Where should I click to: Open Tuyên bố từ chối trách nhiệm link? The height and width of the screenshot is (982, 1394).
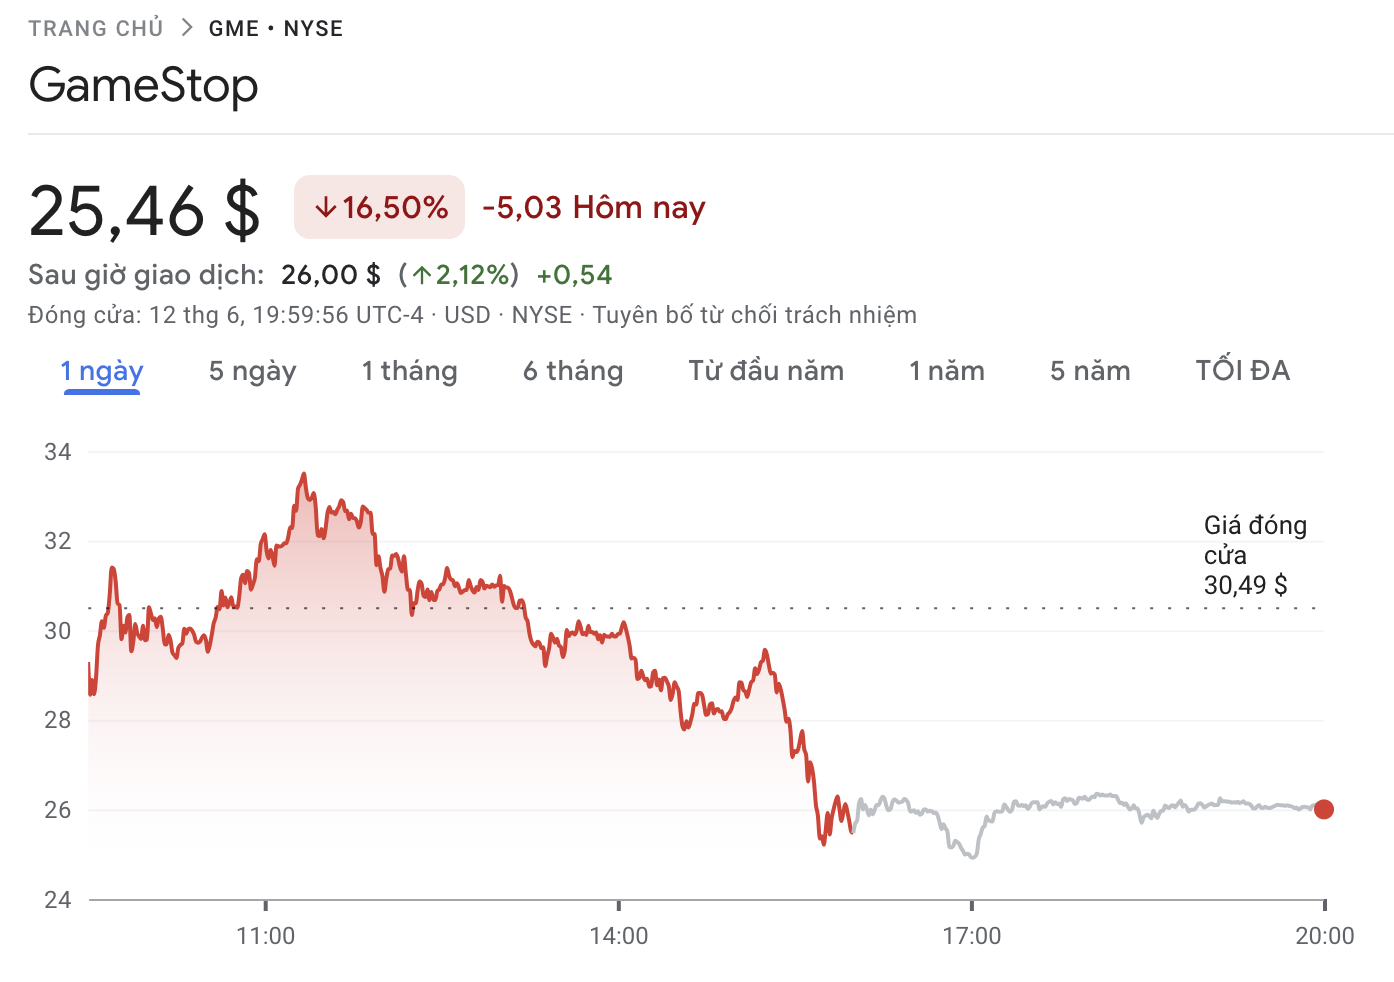754,315
